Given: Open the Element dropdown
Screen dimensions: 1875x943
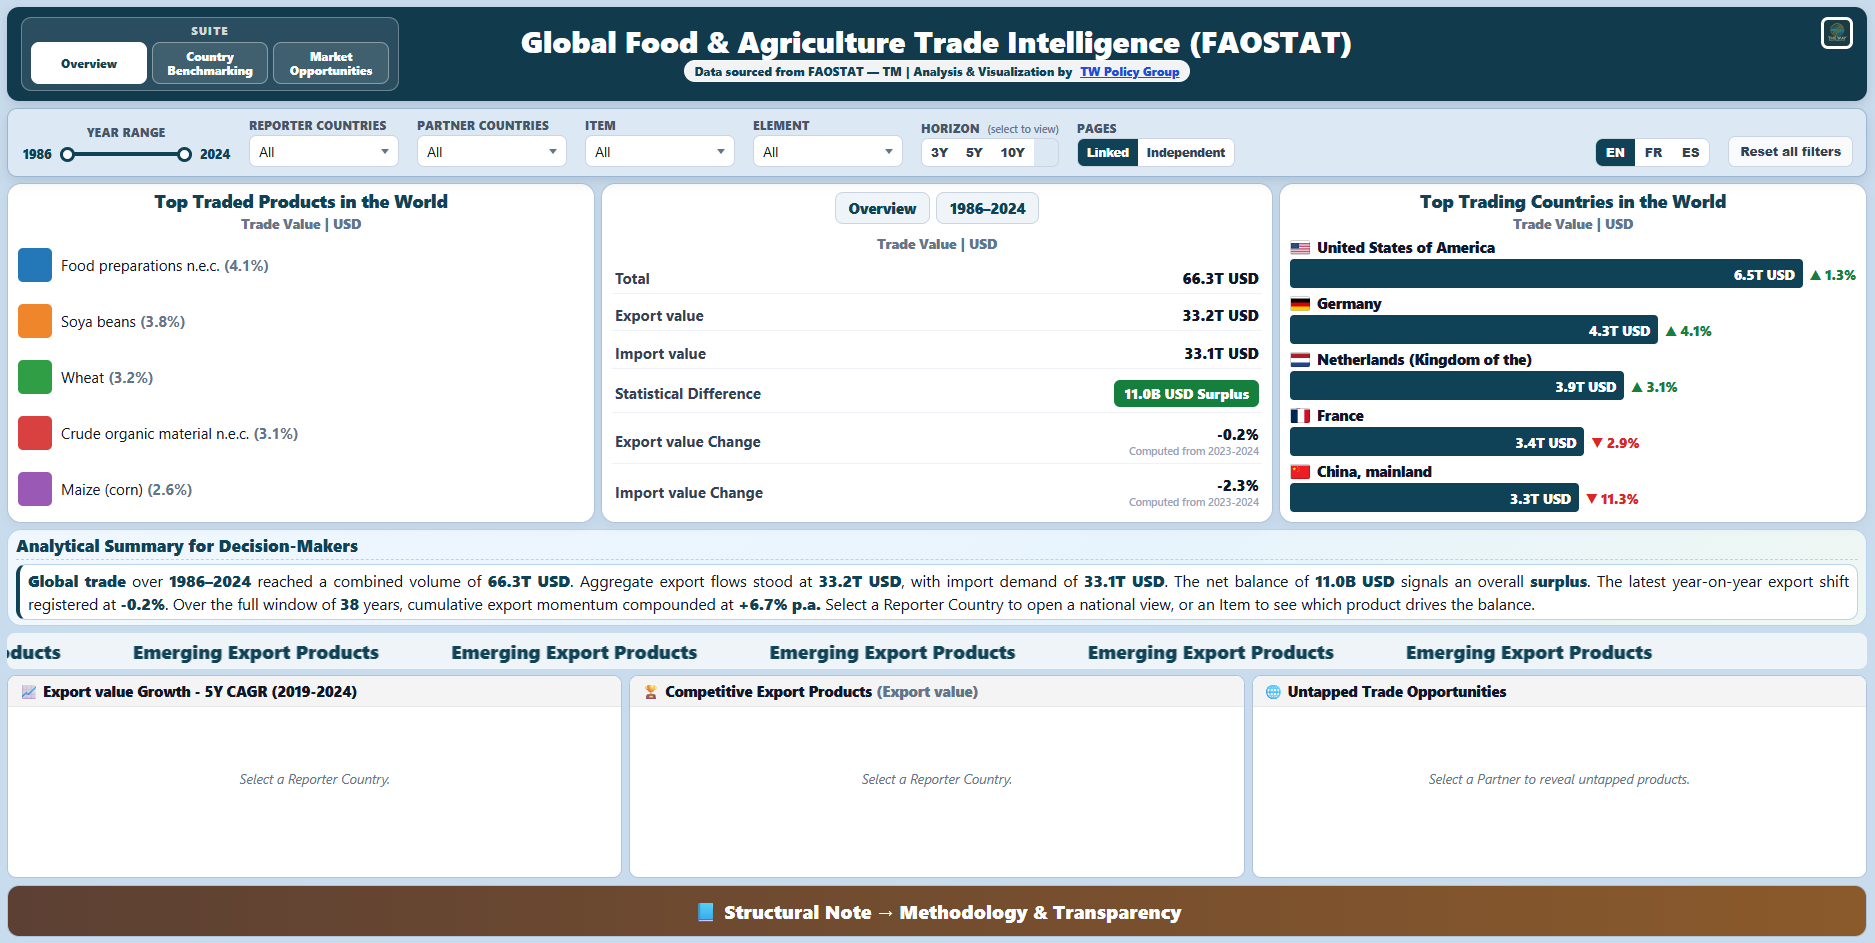Looking at the screenshot, I should [x=827, y=152].
